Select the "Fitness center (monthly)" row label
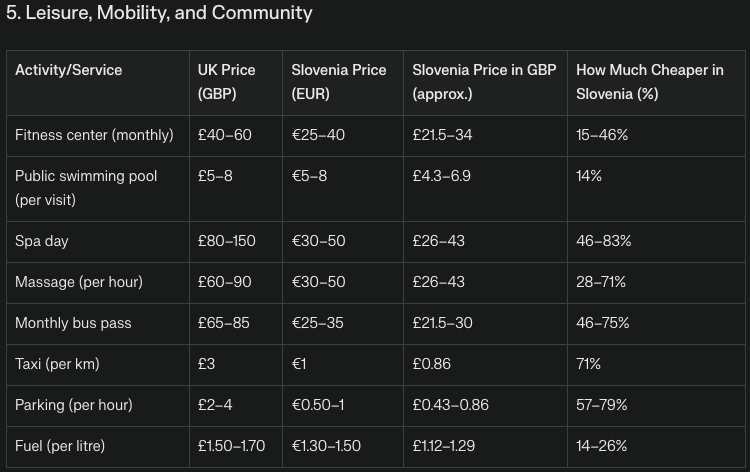Screen dimensions: 750x472 click(x=94, y=134)
